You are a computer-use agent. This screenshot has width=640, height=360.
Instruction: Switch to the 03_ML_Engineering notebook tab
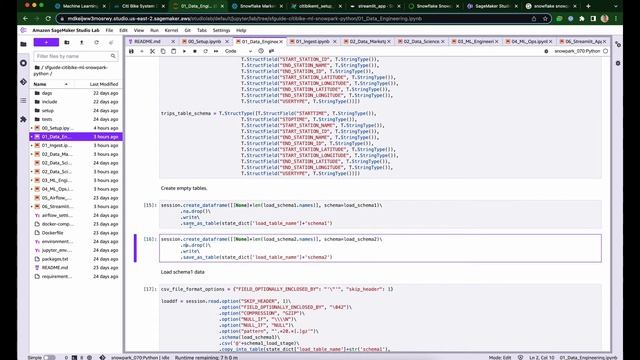tap(475, 42)
